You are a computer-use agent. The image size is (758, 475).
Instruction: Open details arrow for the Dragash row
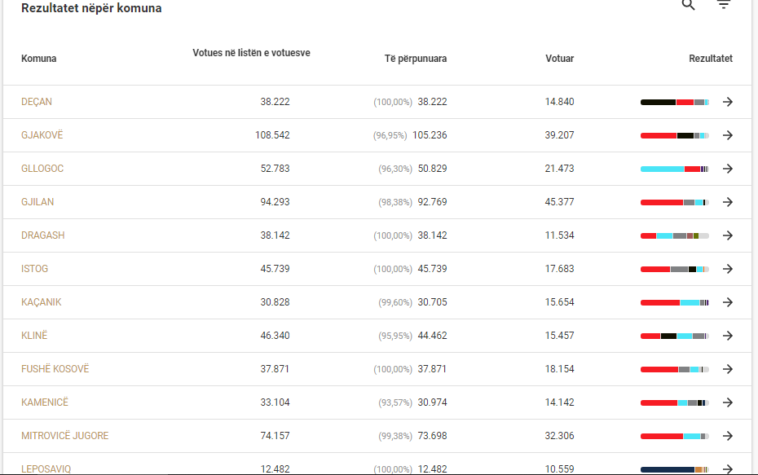tap(728, 236)
